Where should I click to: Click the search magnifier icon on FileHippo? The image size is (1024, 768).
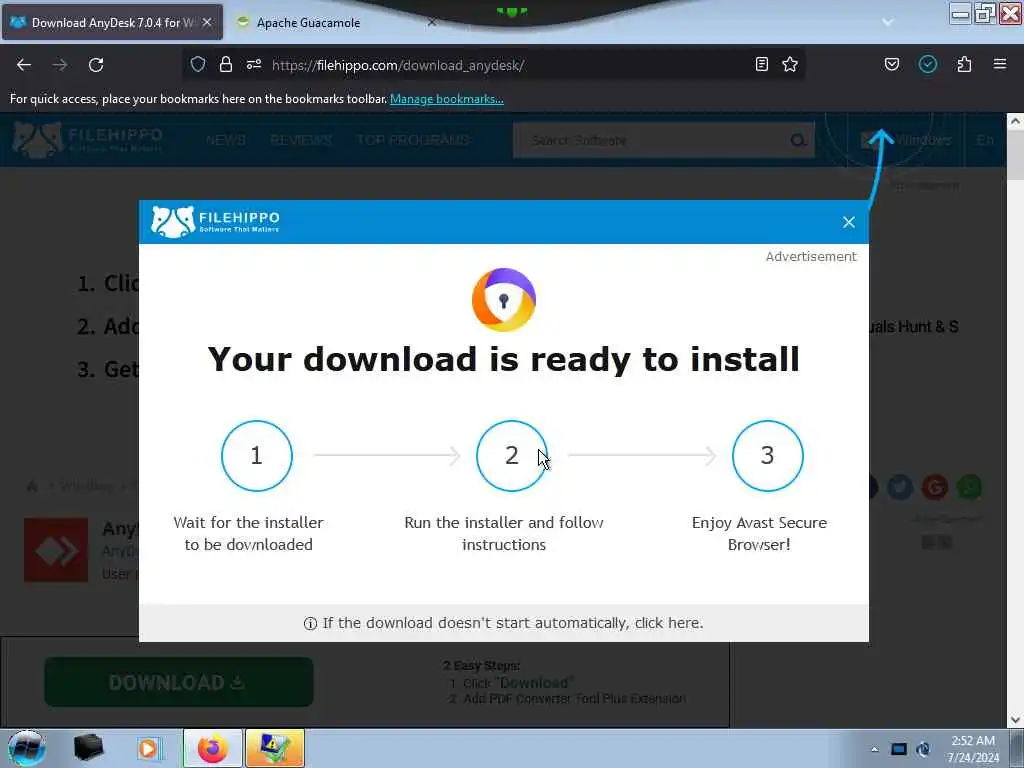797,140
